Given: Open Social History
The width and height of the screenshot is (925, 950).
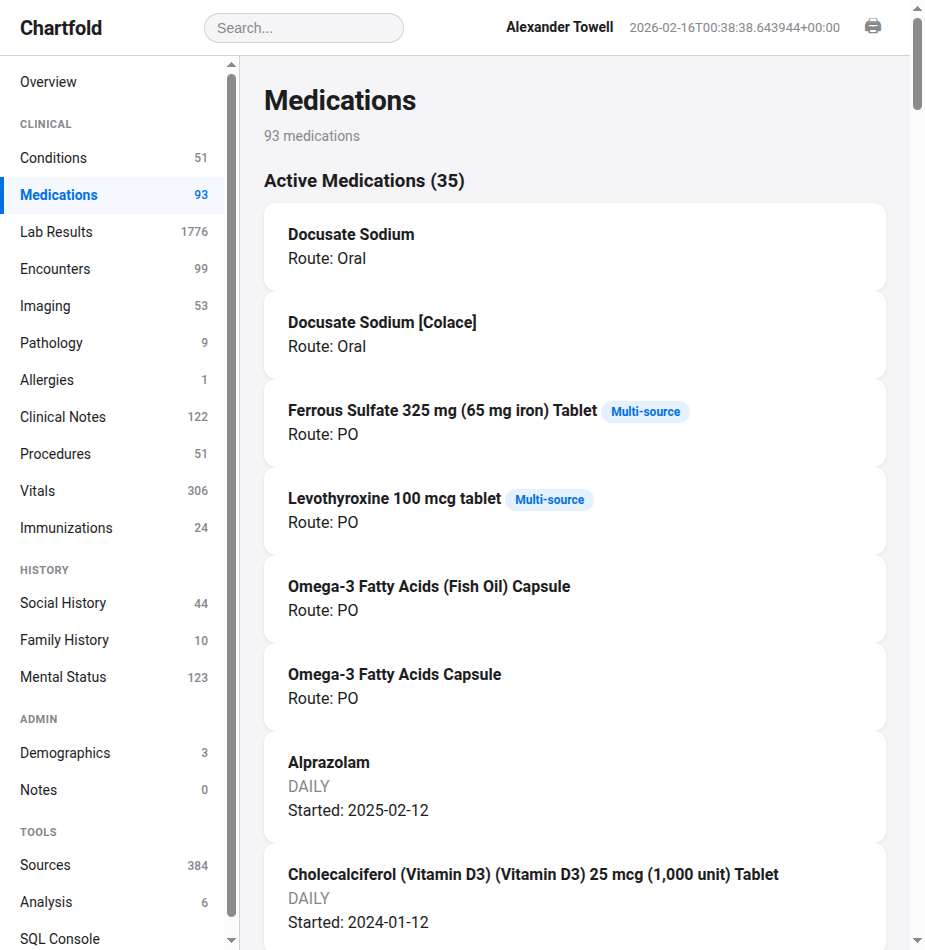Looking at the screenshot, I should click(63, 603).
